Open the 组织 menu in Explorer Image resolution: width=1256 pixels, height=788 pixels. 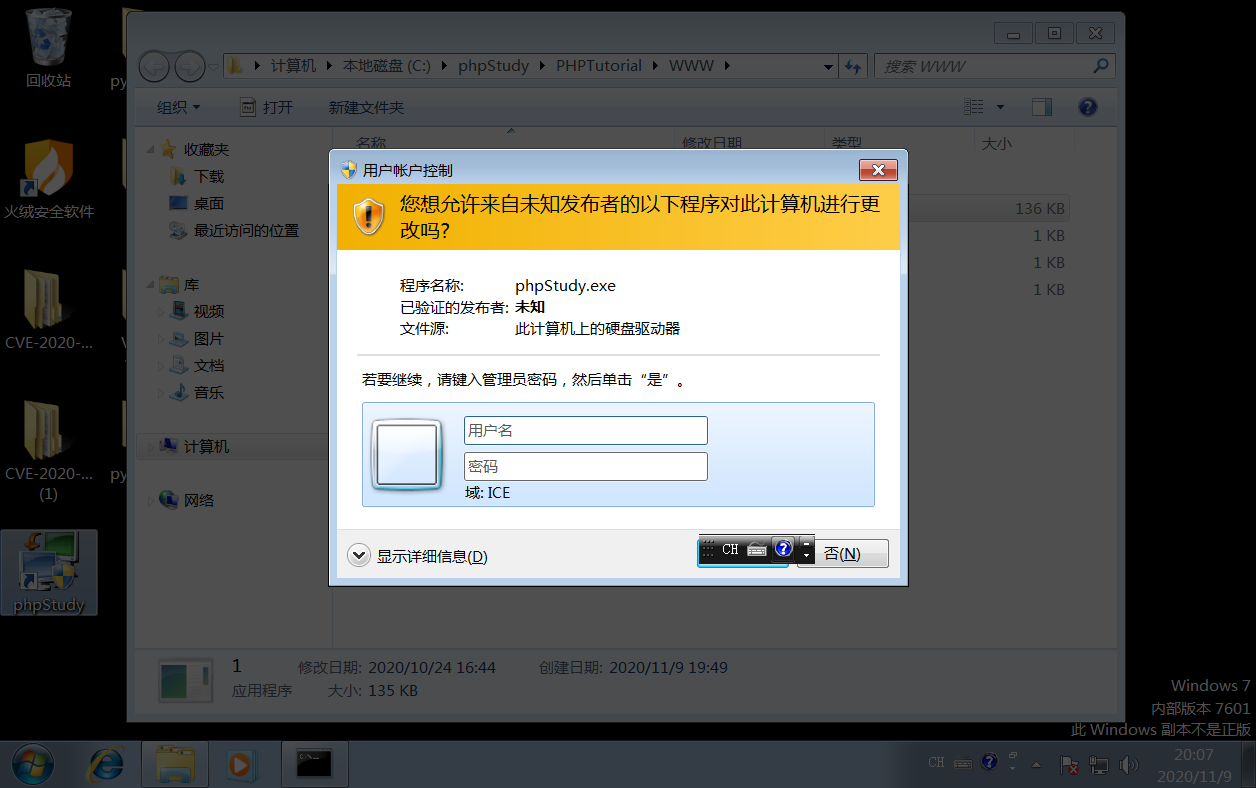coord(178,107)
